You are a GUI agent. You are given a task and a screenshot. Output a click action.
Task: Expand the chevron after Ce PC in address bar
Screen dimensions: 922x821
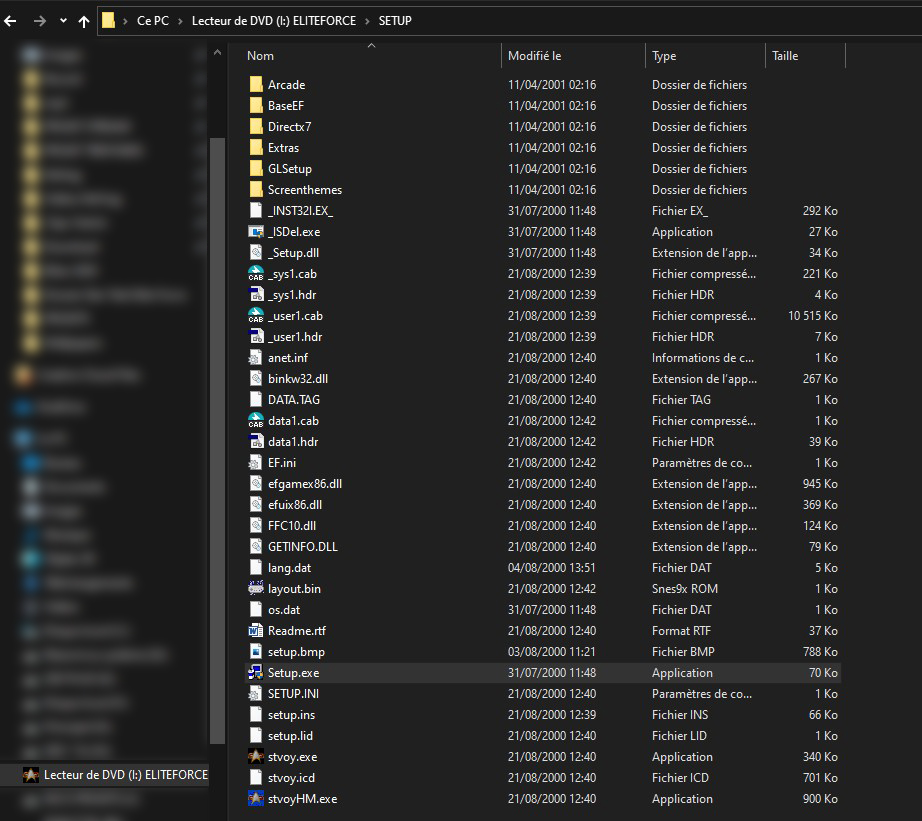coord(180,21)
